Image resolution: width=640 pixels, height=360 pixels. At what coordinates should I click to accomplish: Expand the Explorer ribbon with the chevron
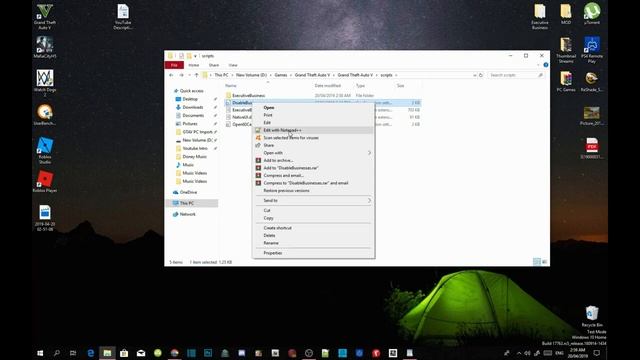click(x=538, y=65)
